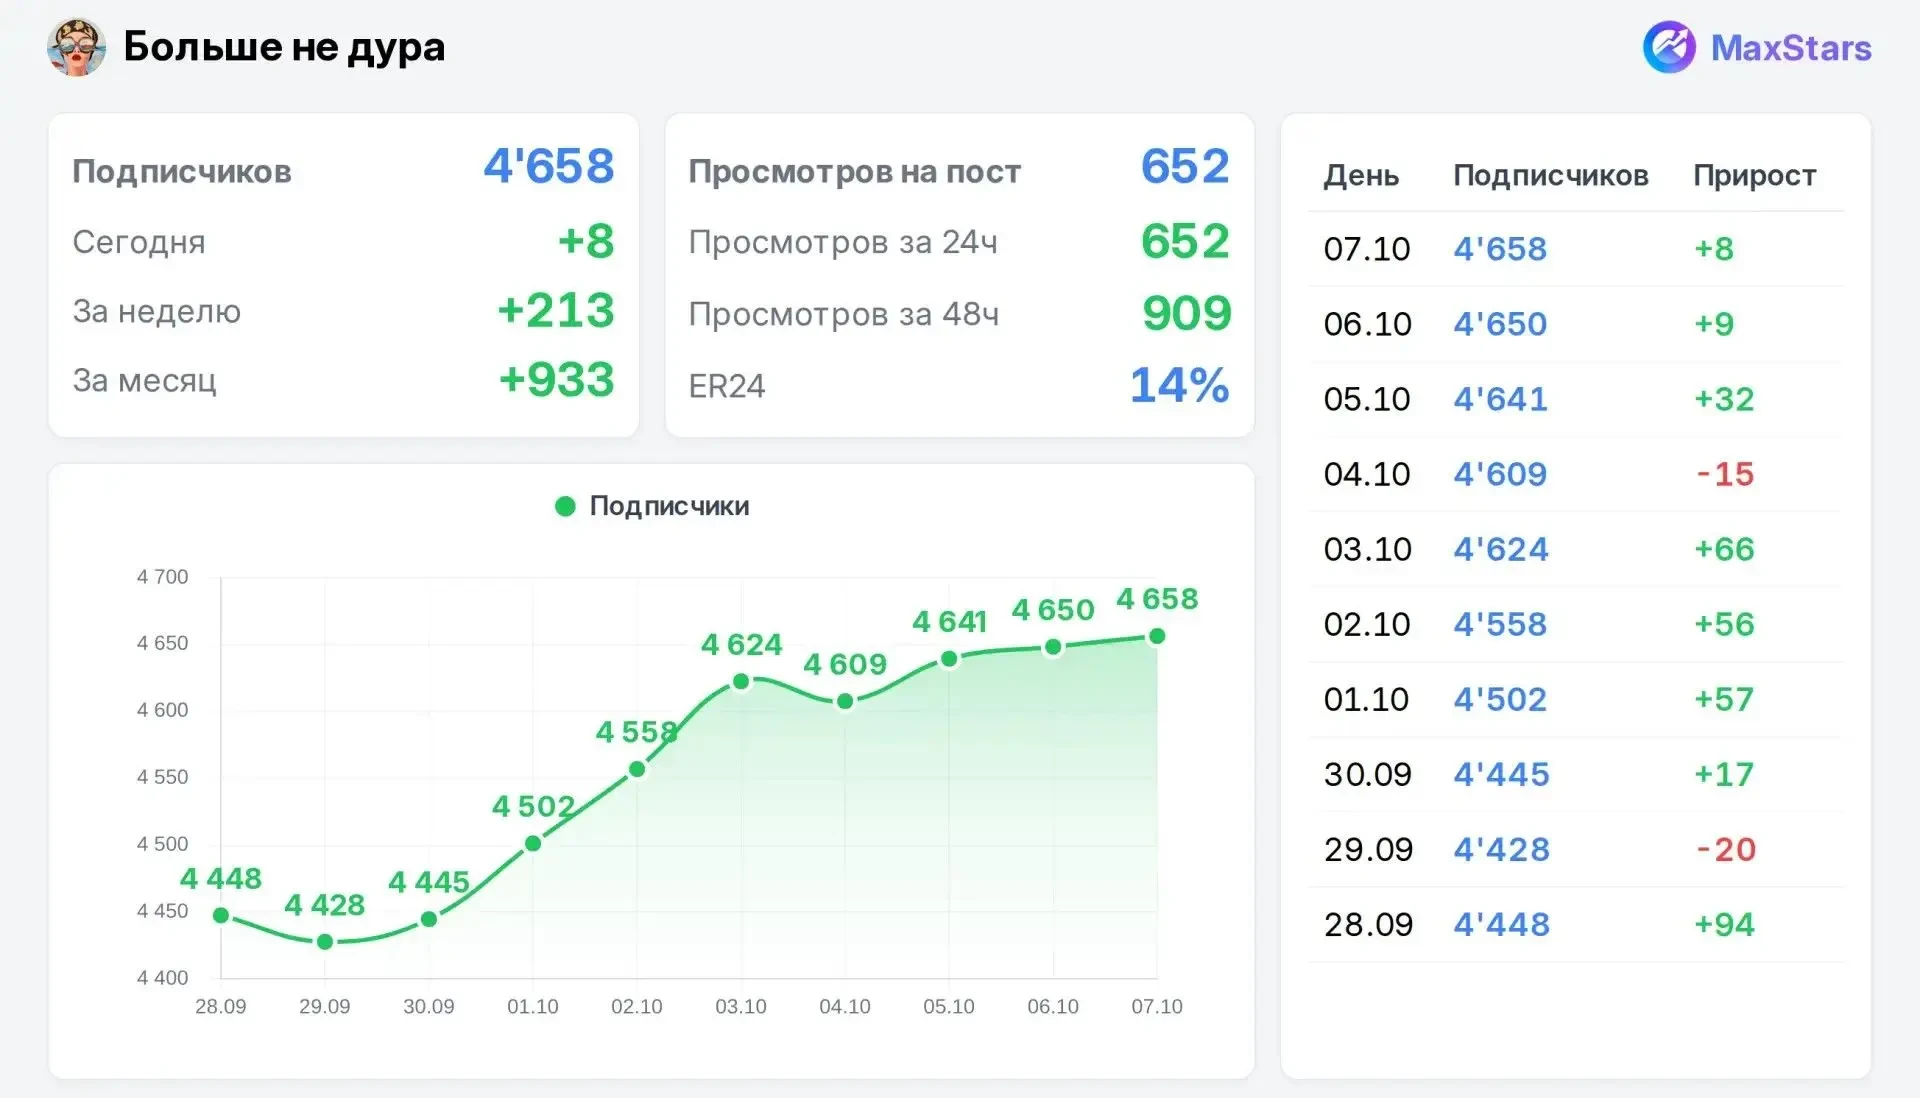
Task: Click the 'Подписчики' legend label
Action: coord(669,506)
